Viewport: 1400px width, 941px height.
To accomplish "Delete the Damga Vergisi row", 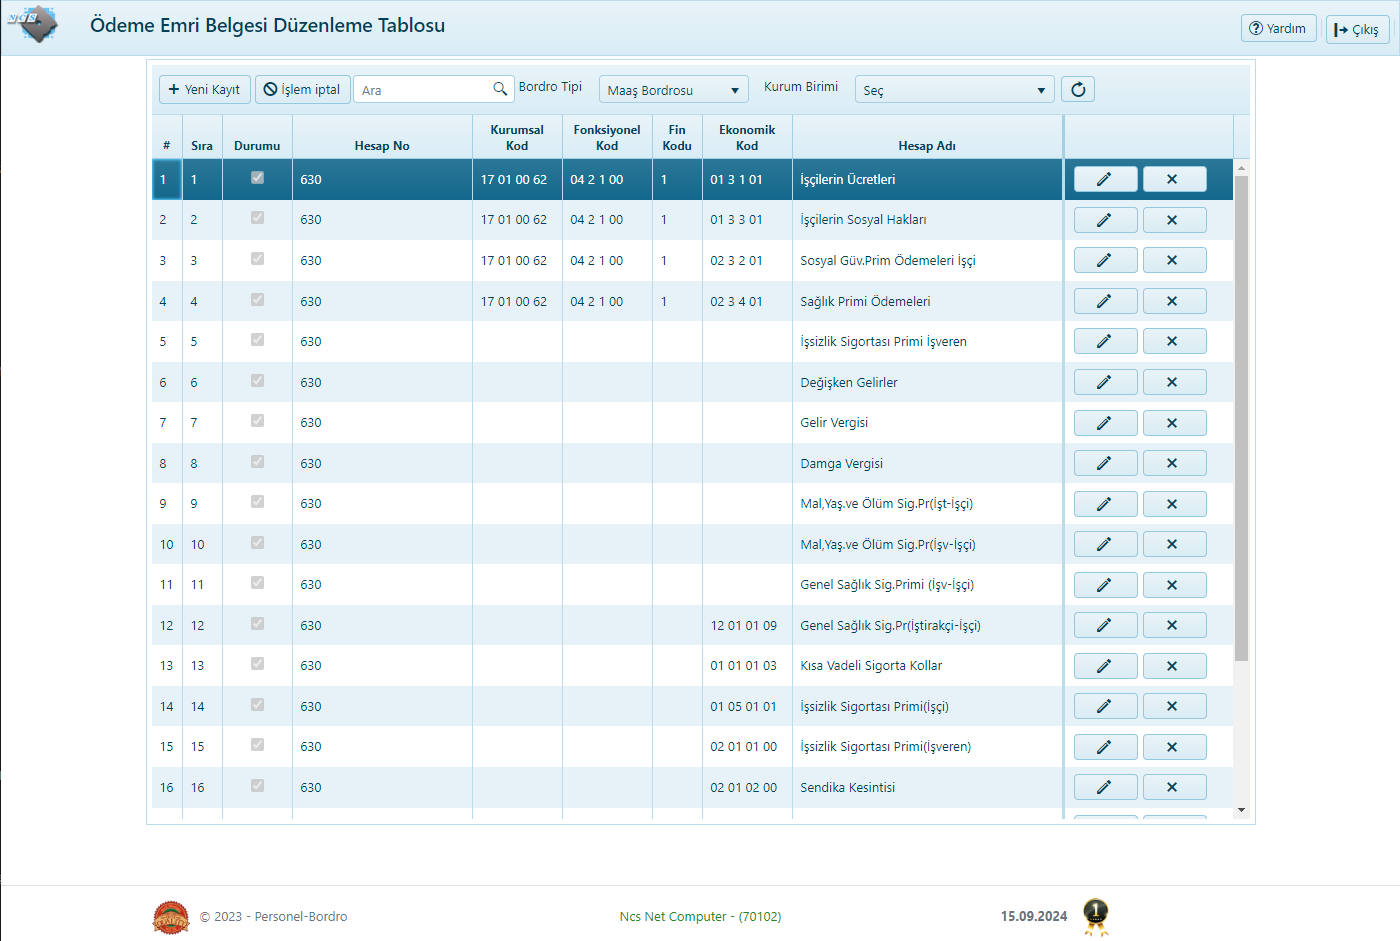I will pyautogui.click(x=1174, y=463).
